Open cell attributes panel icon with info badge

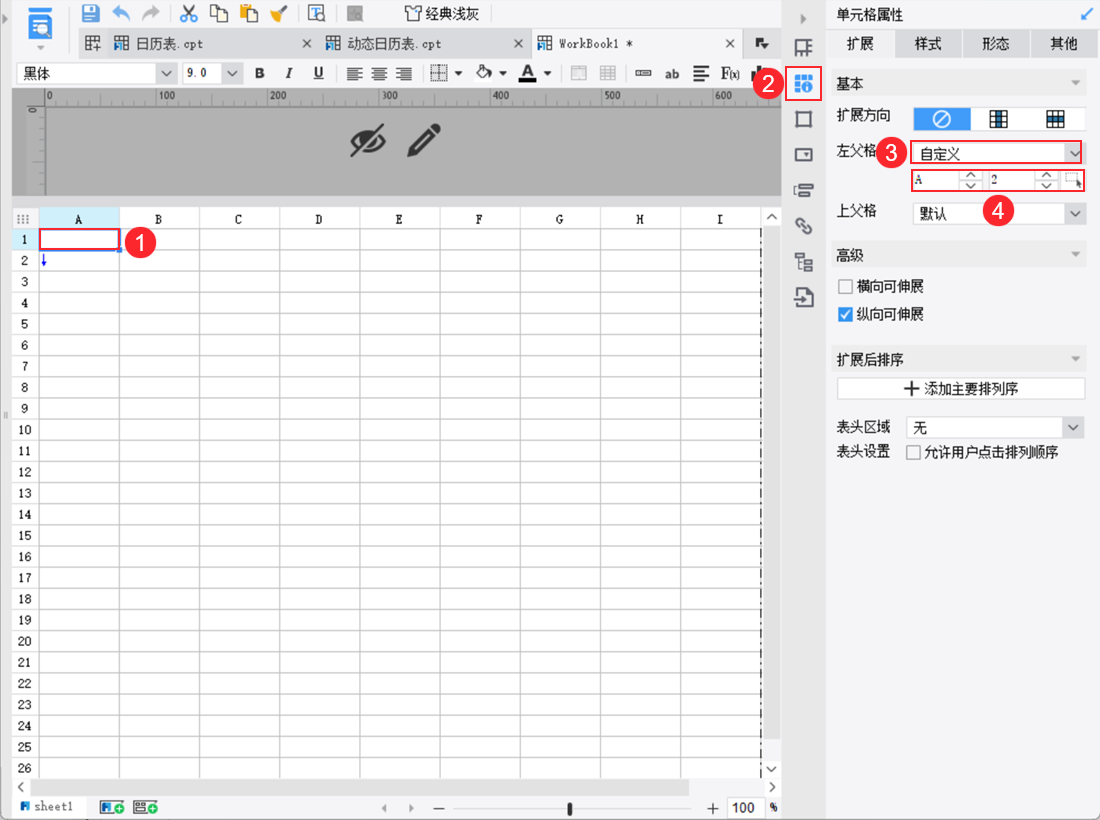pyautogui.click(x=803, y=84)
